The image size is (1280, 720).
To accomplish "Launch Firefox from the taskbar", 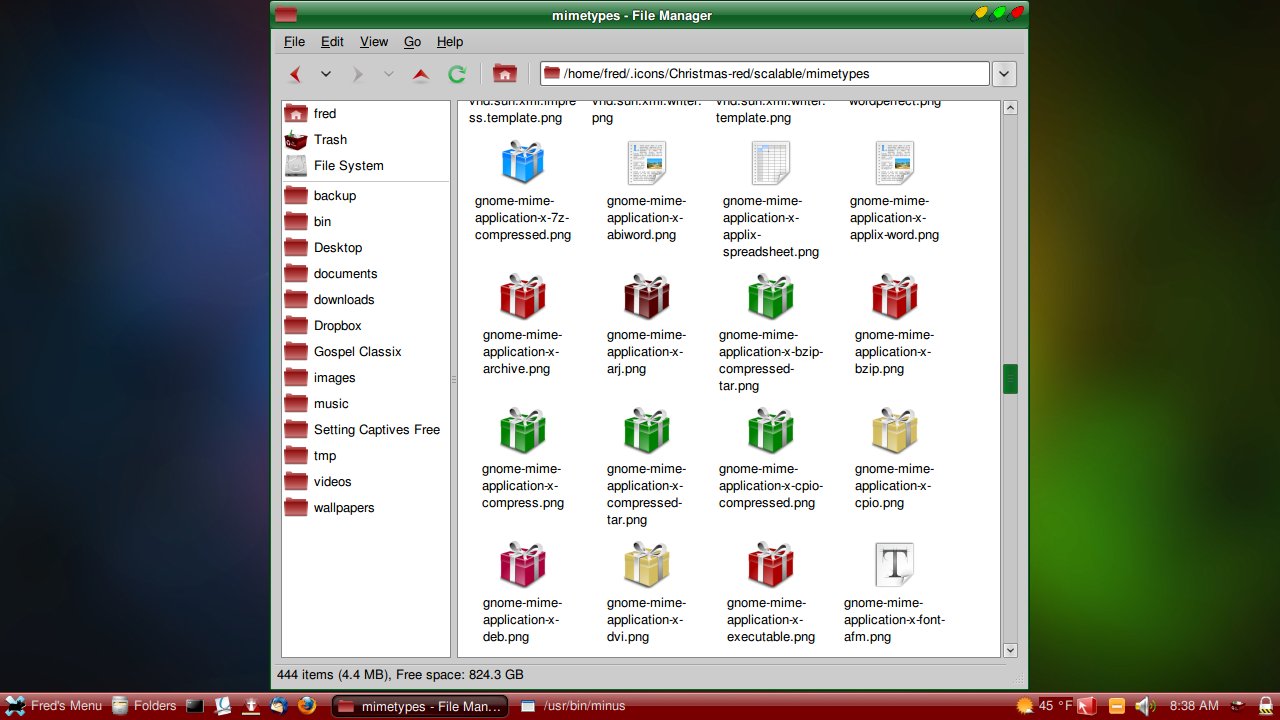I will [307, 706].
